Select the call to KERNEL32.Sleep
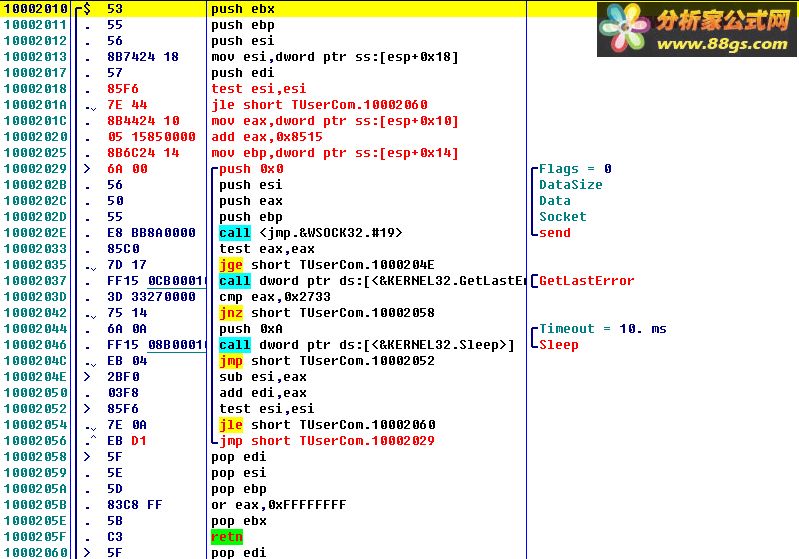The width and height of the screenshot is (799, 559). [366, 345]
